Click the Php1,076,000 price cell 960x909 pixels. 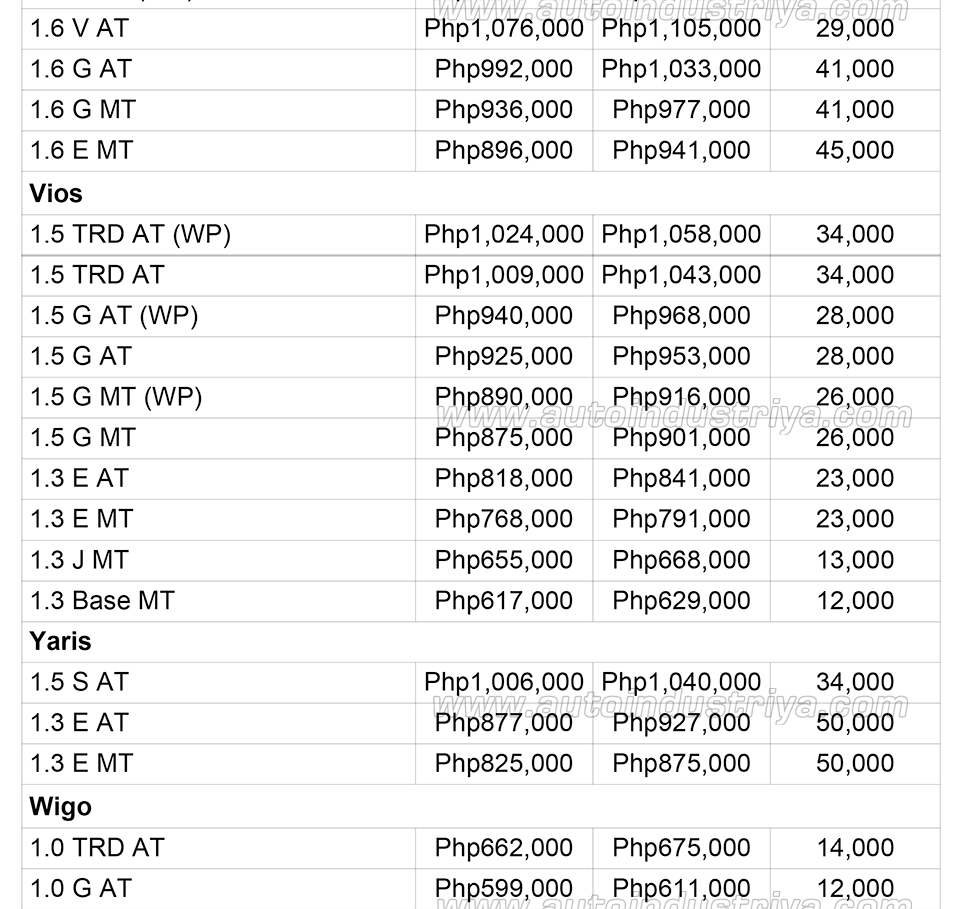(504, 28)
